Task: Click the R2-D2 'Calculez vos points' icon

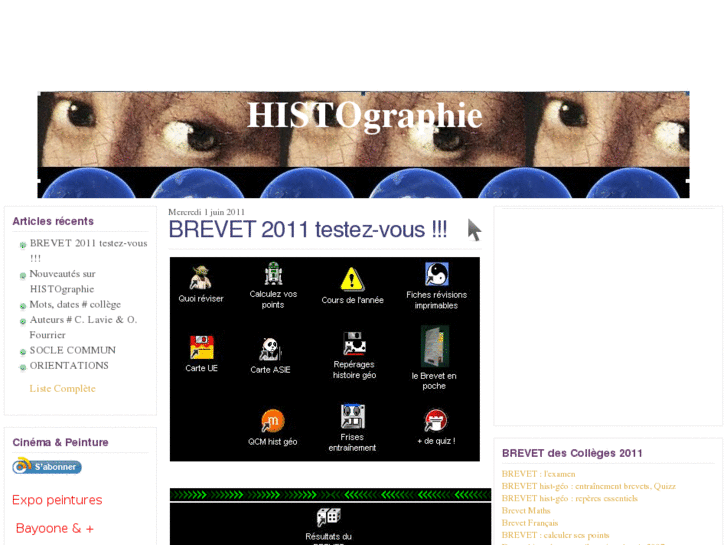Action: (x=273, y=274)
